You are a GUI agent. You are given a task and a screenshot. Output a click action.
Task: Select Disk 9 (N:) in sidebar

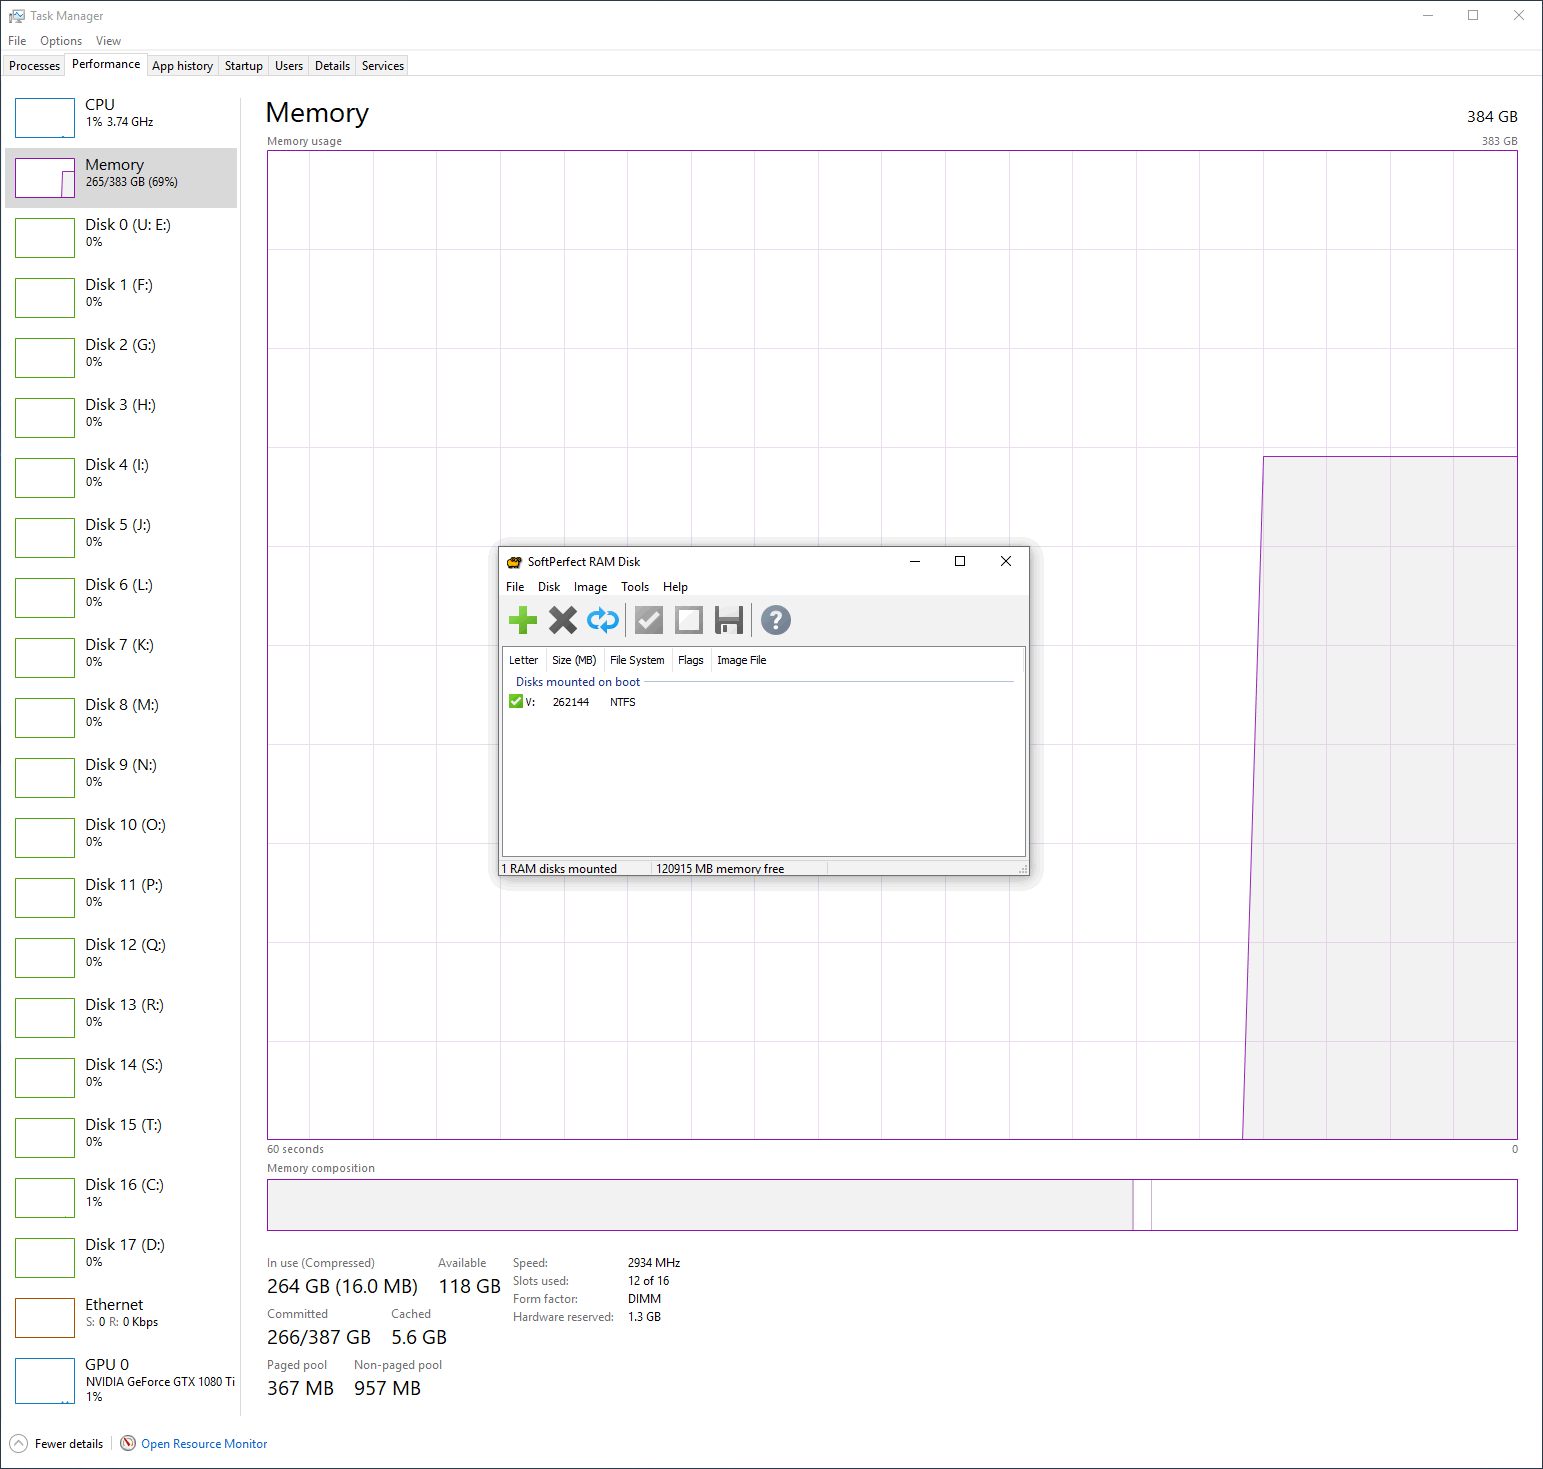pos(121,778)
